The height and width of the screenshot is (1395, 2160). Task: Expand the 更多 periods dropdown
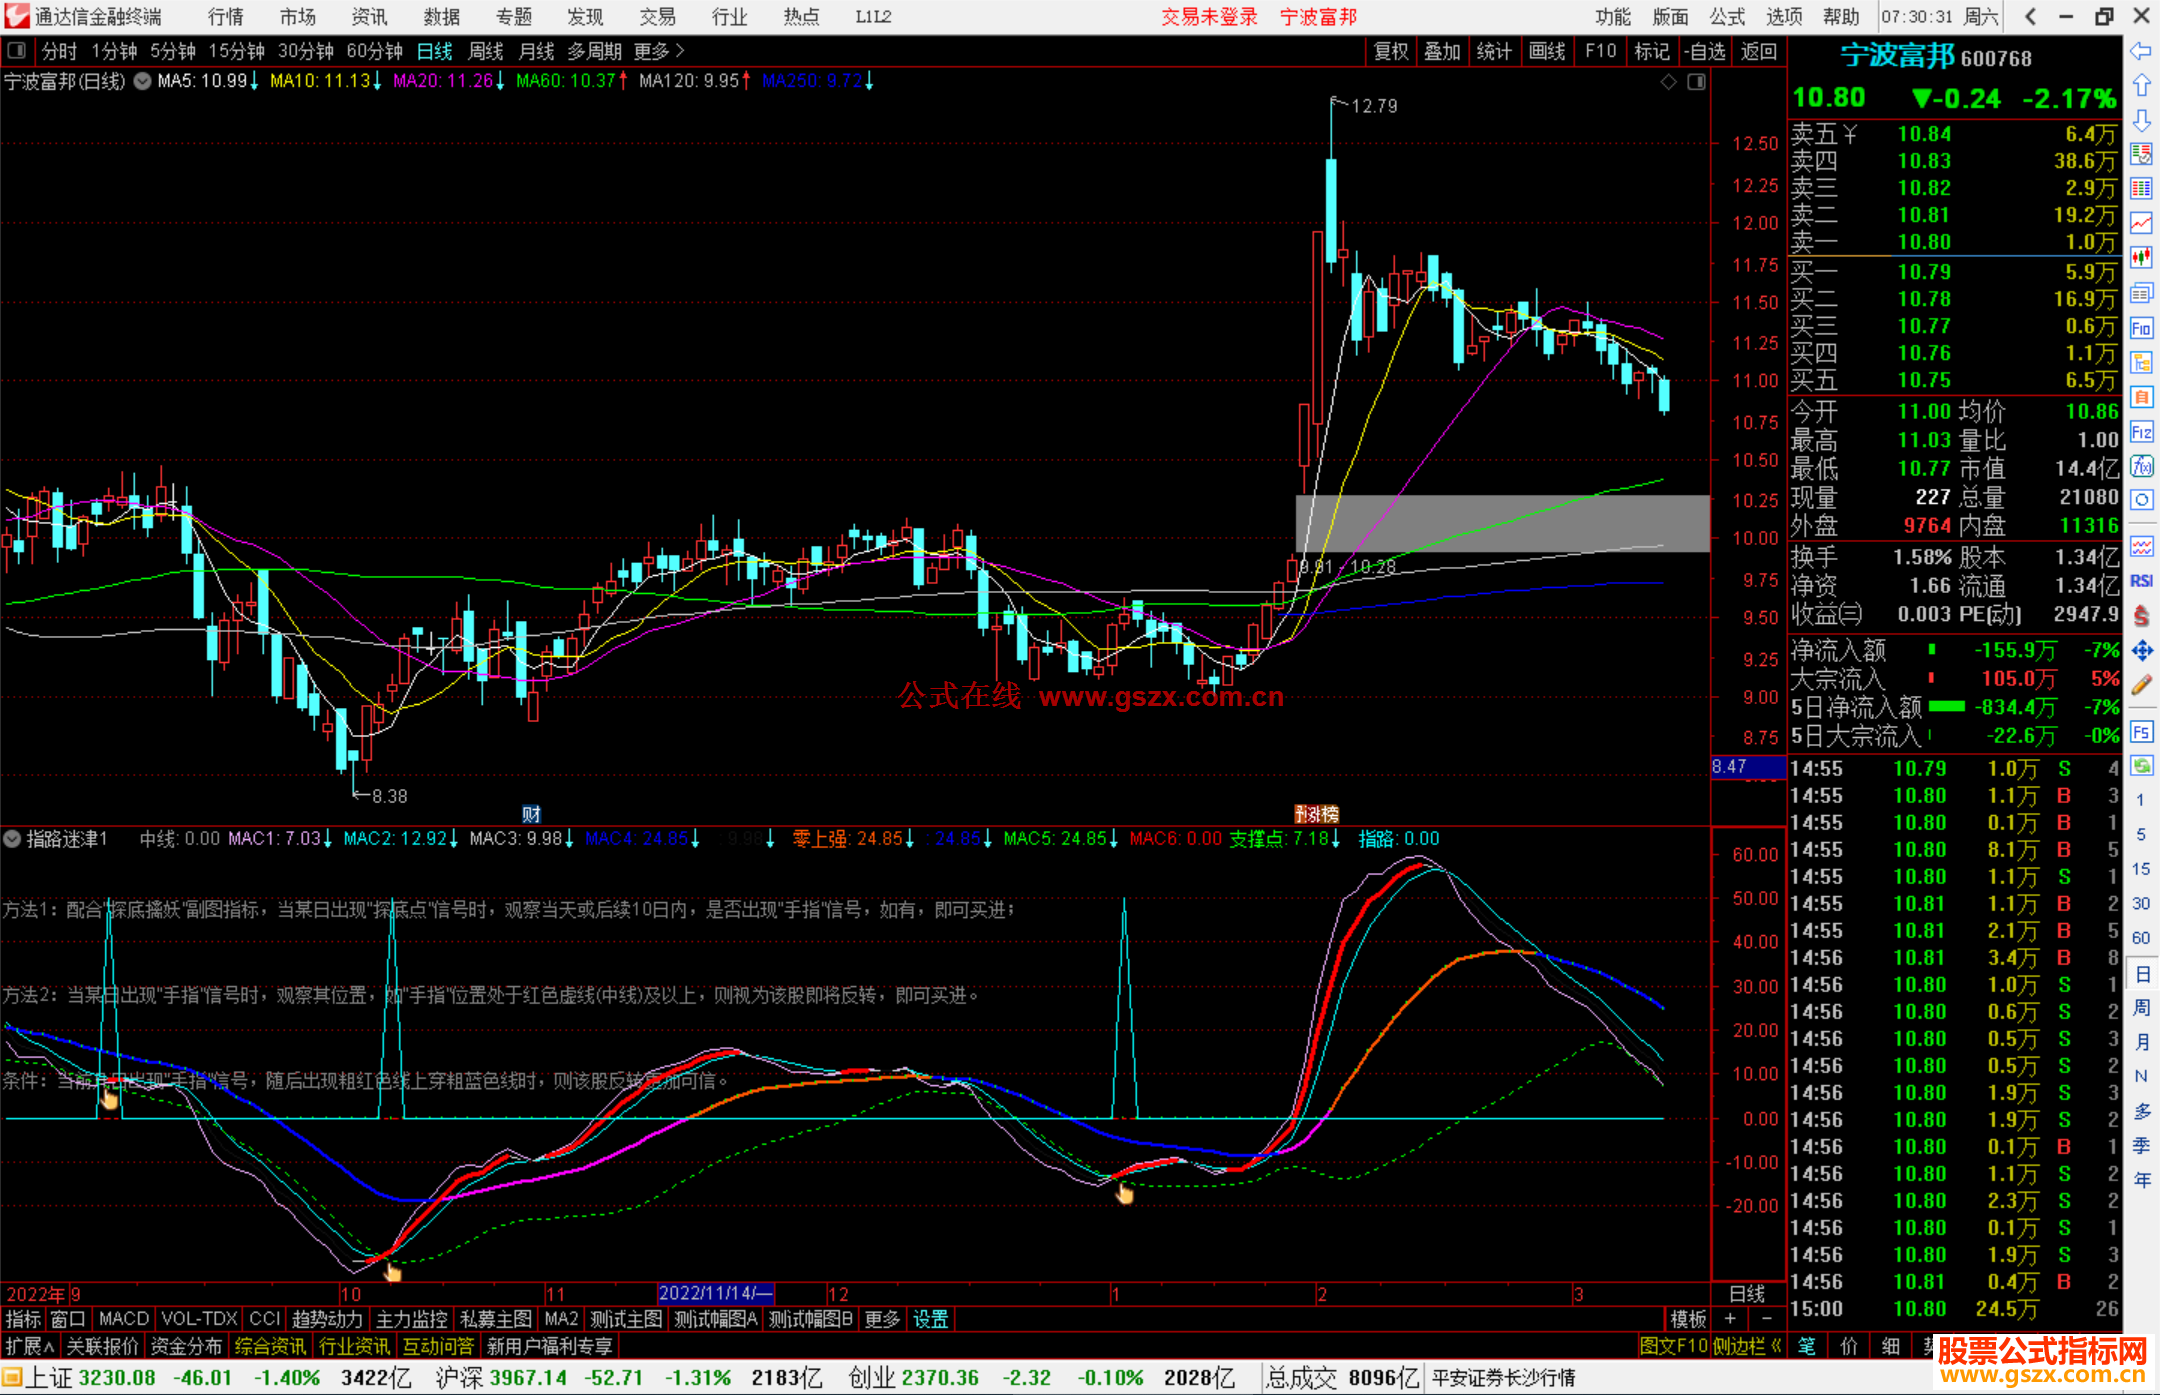pyautogui.click(x=659, y=51)
